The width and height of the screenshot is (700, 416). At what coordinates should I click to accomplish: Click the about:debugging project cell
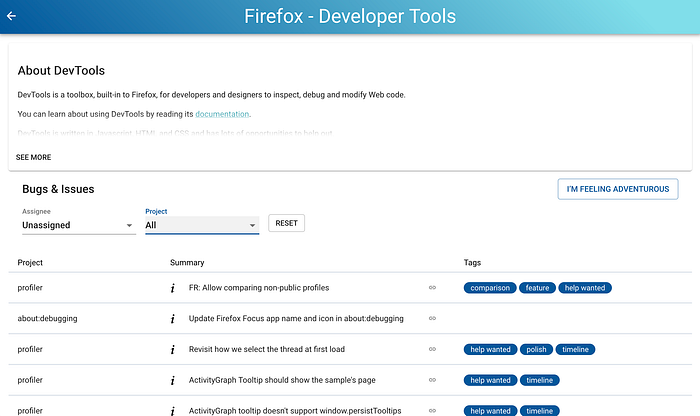pyautogui.click(x=47, y=319)
